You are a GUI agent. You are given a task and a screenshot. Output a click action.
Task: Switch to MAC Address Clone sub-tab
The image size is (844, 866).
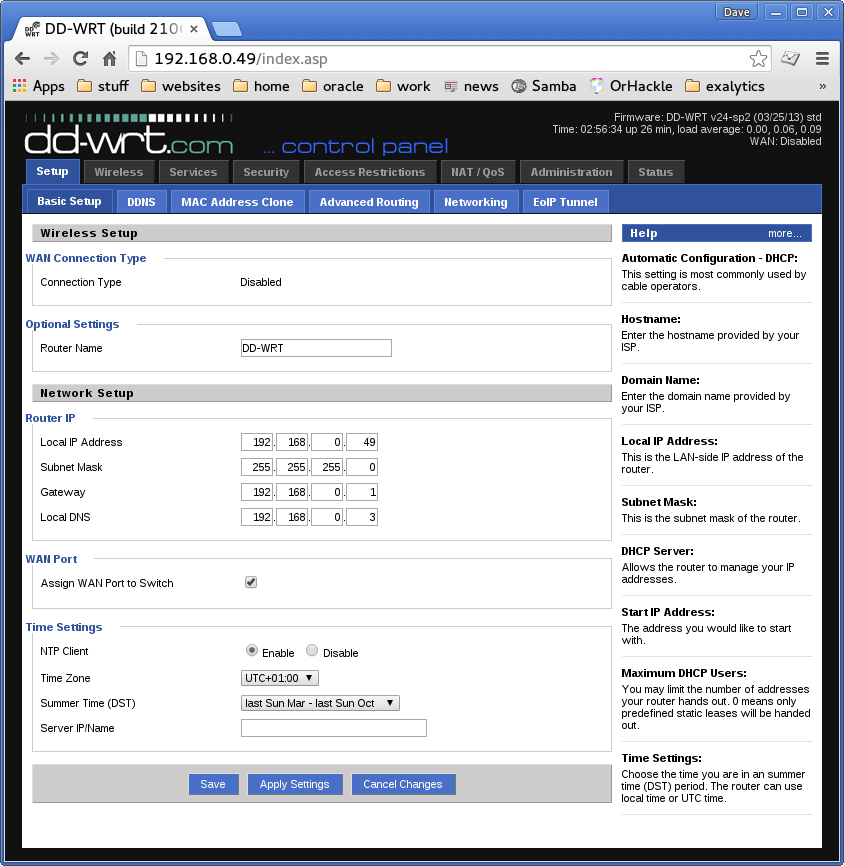238,202
